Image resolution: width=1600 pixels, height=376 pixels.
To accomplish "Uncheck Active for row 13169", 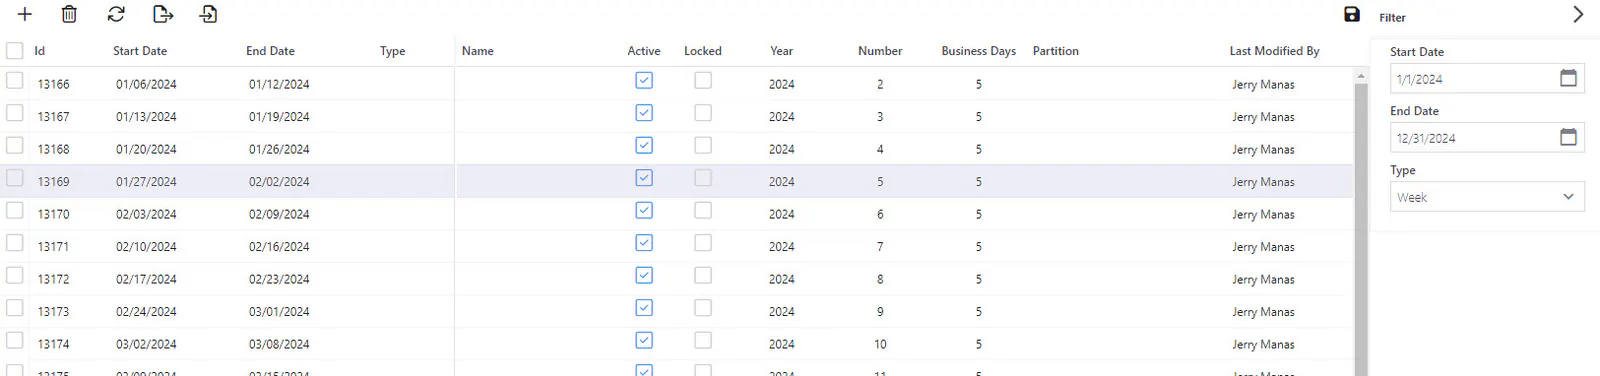I will (x=644, y=178).
